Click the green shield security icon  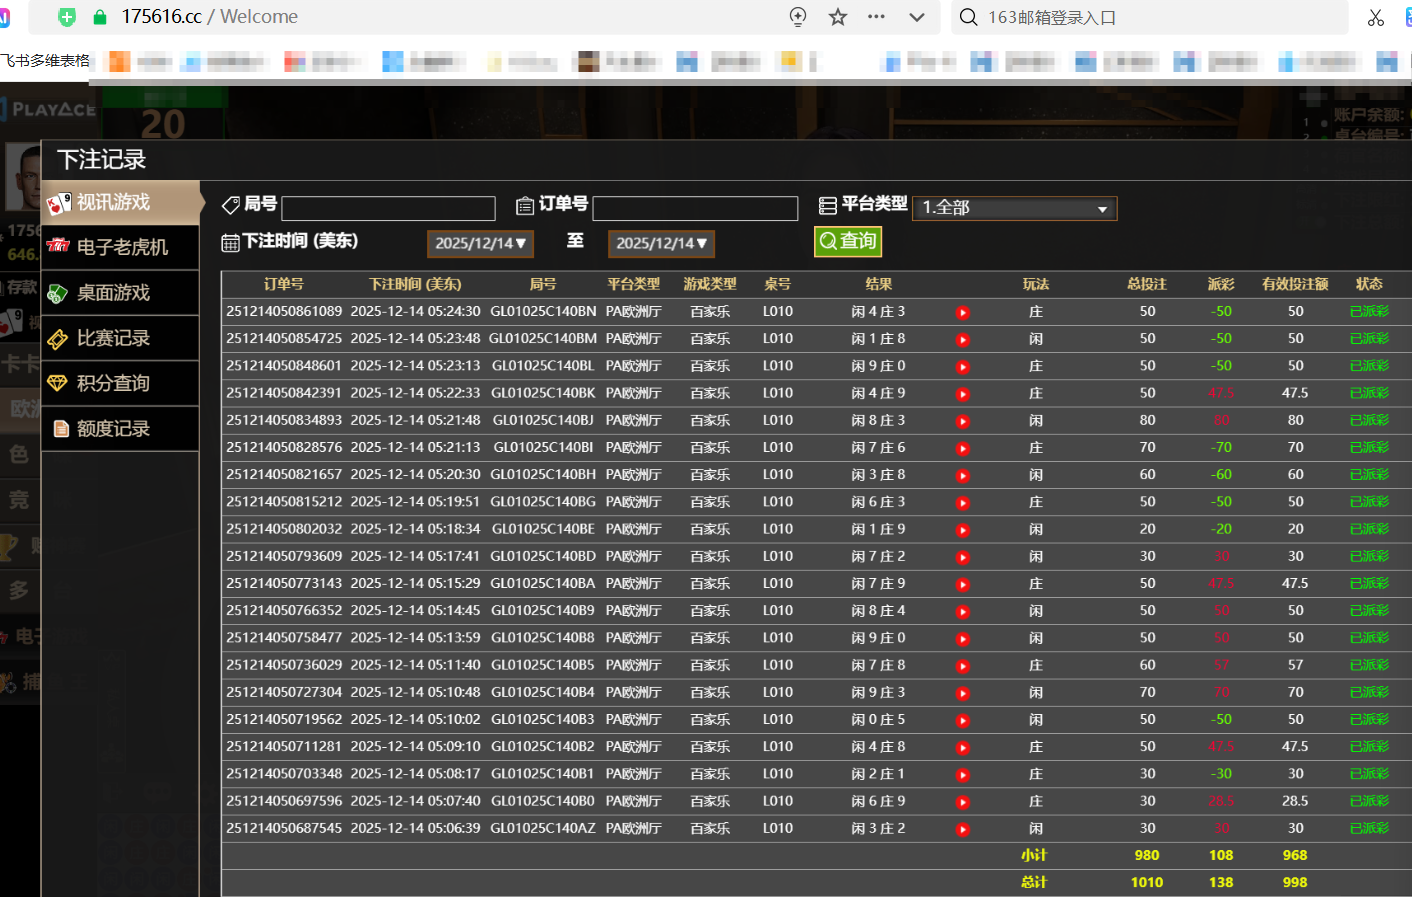click(67, 17)
